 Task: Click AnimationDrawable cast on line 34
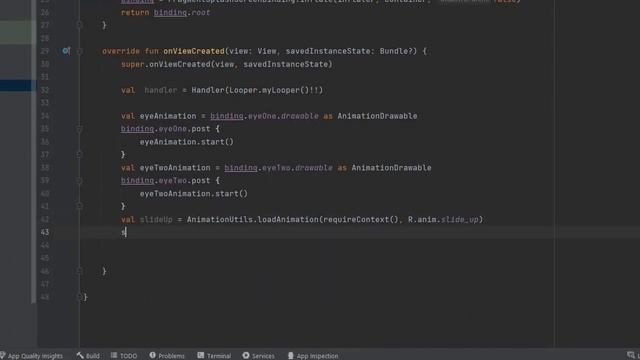tap(377, 116)
